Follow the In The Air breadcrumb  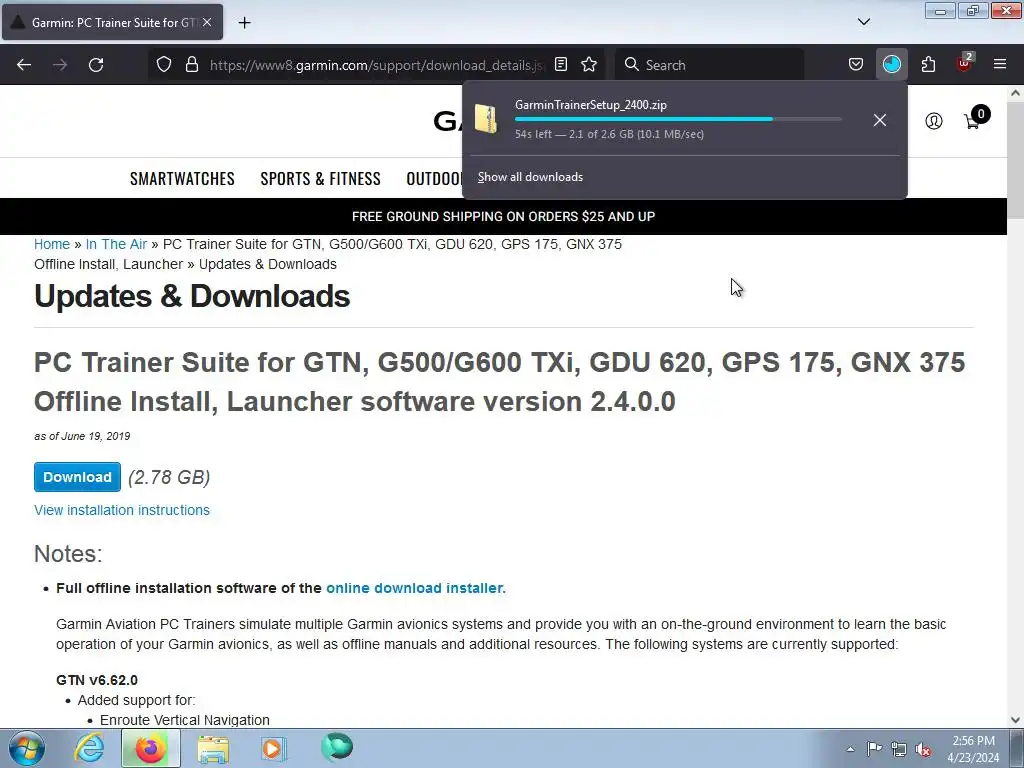pos(116,244)
